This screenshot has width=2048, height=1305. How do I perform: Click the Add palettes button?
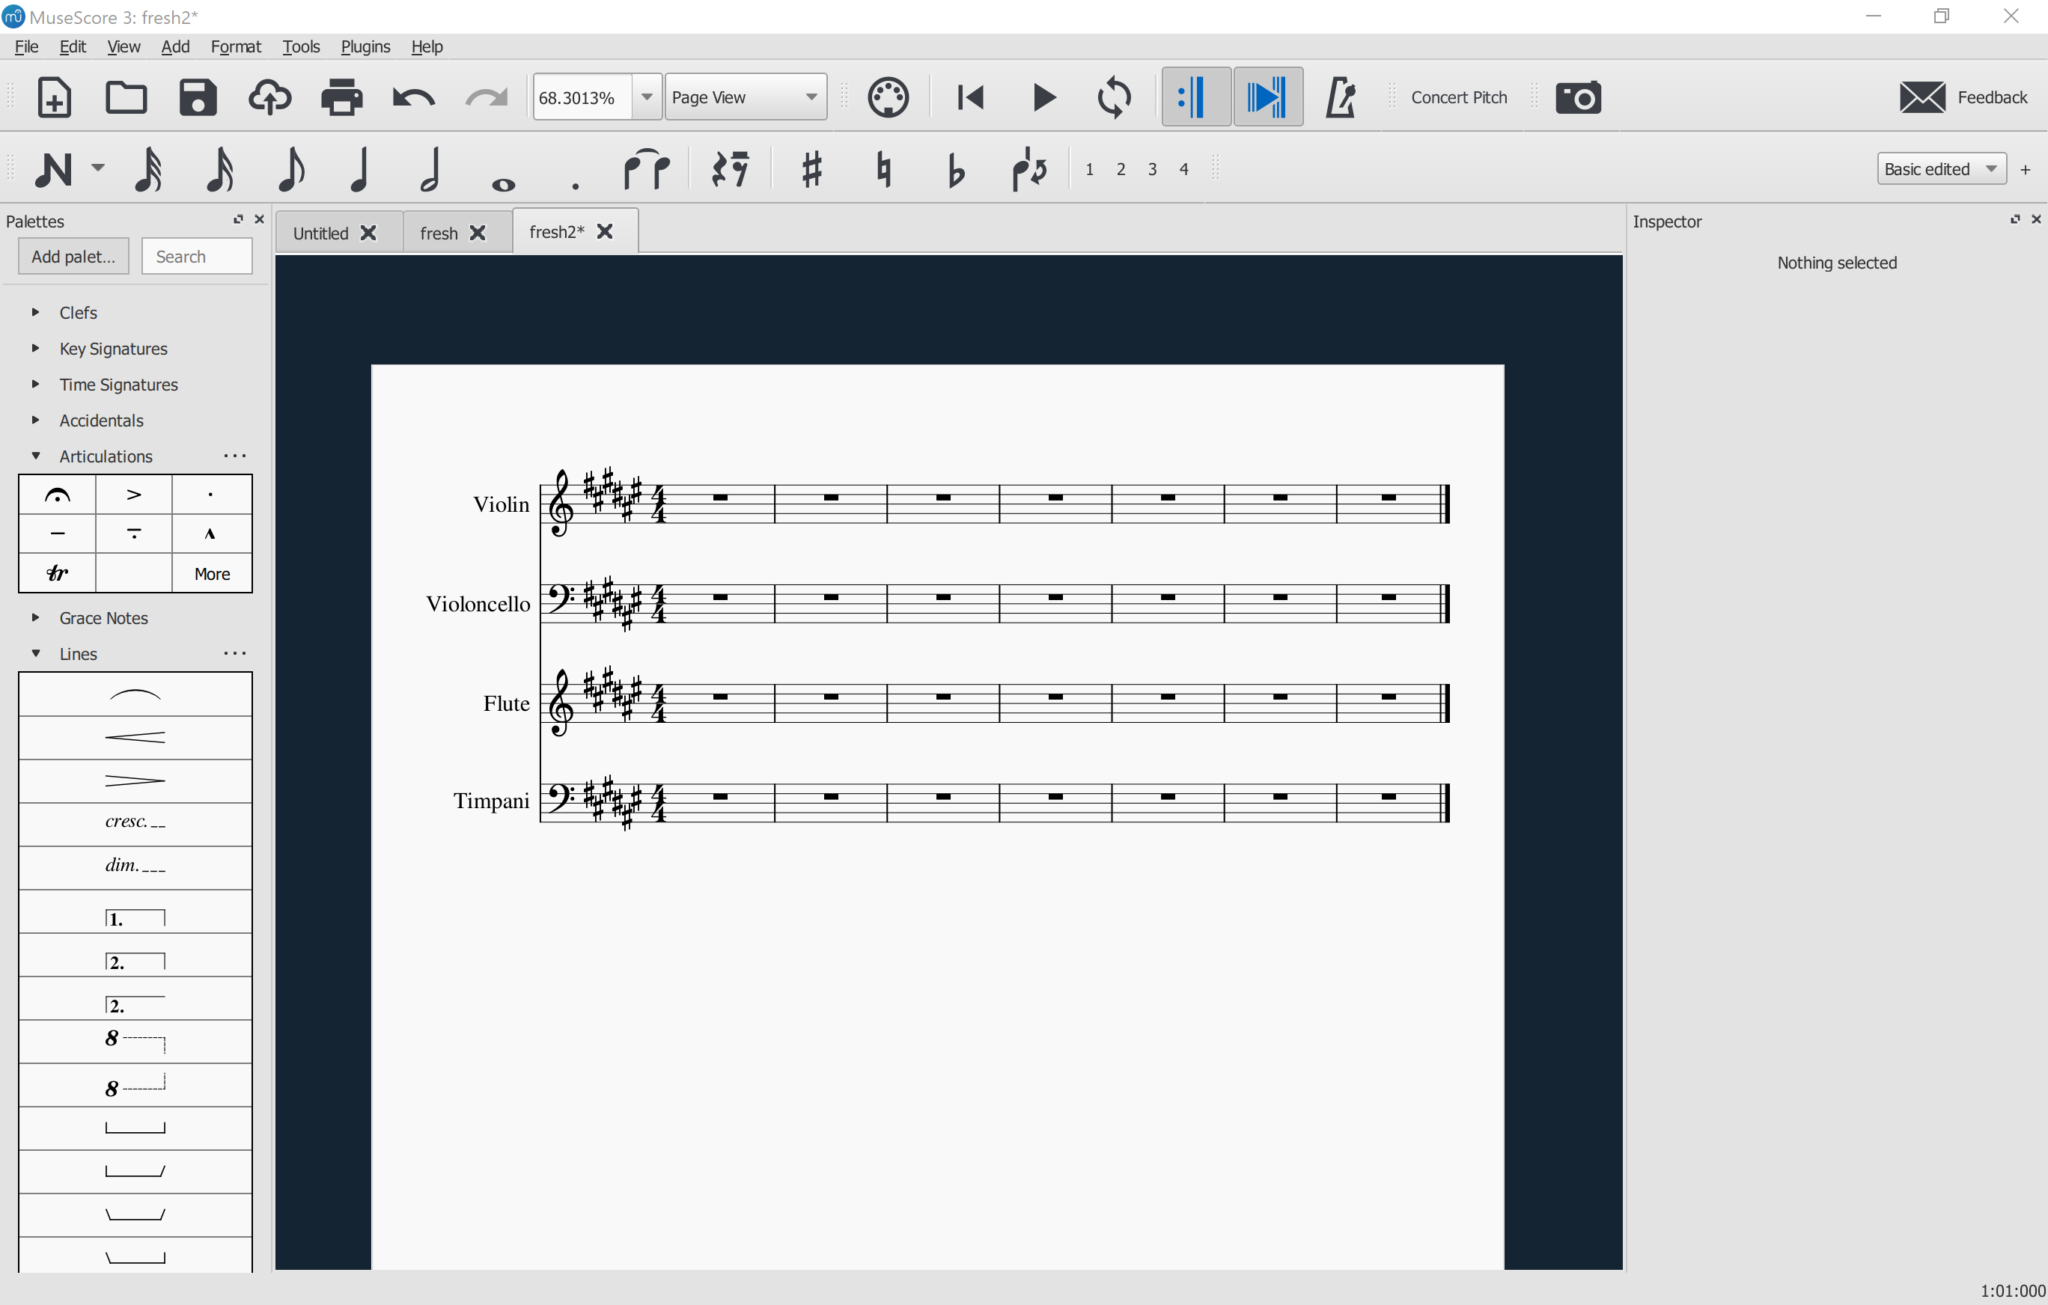(x=73, y=257)
